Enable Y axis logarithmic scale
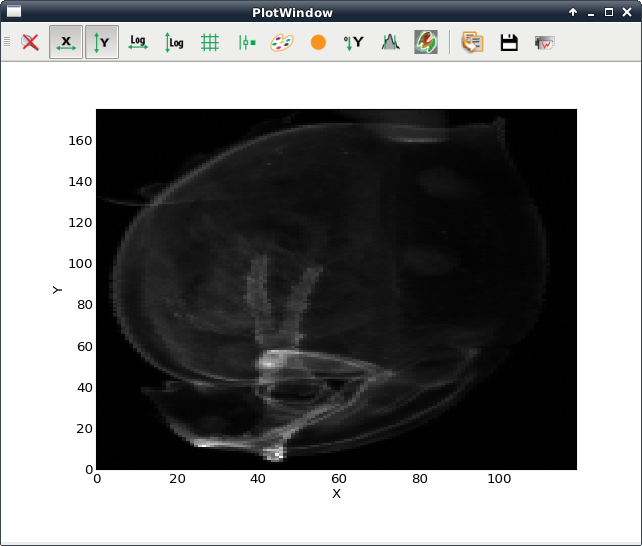The image size is (642, 546). tap(174, 42)
